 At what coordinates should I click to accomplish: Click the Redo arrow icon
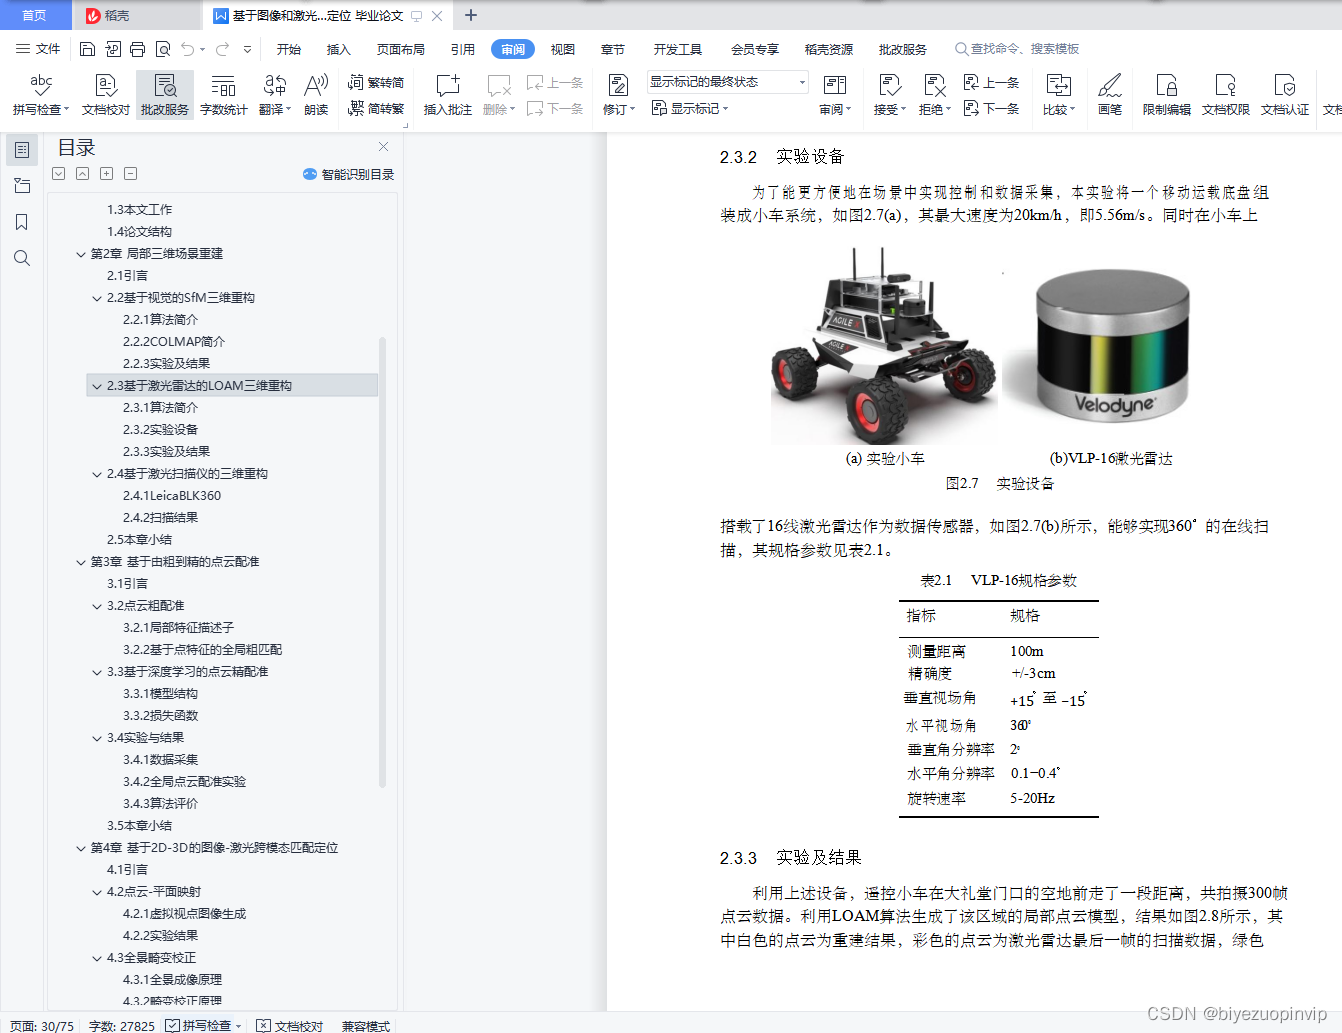[x=223, y=49]
